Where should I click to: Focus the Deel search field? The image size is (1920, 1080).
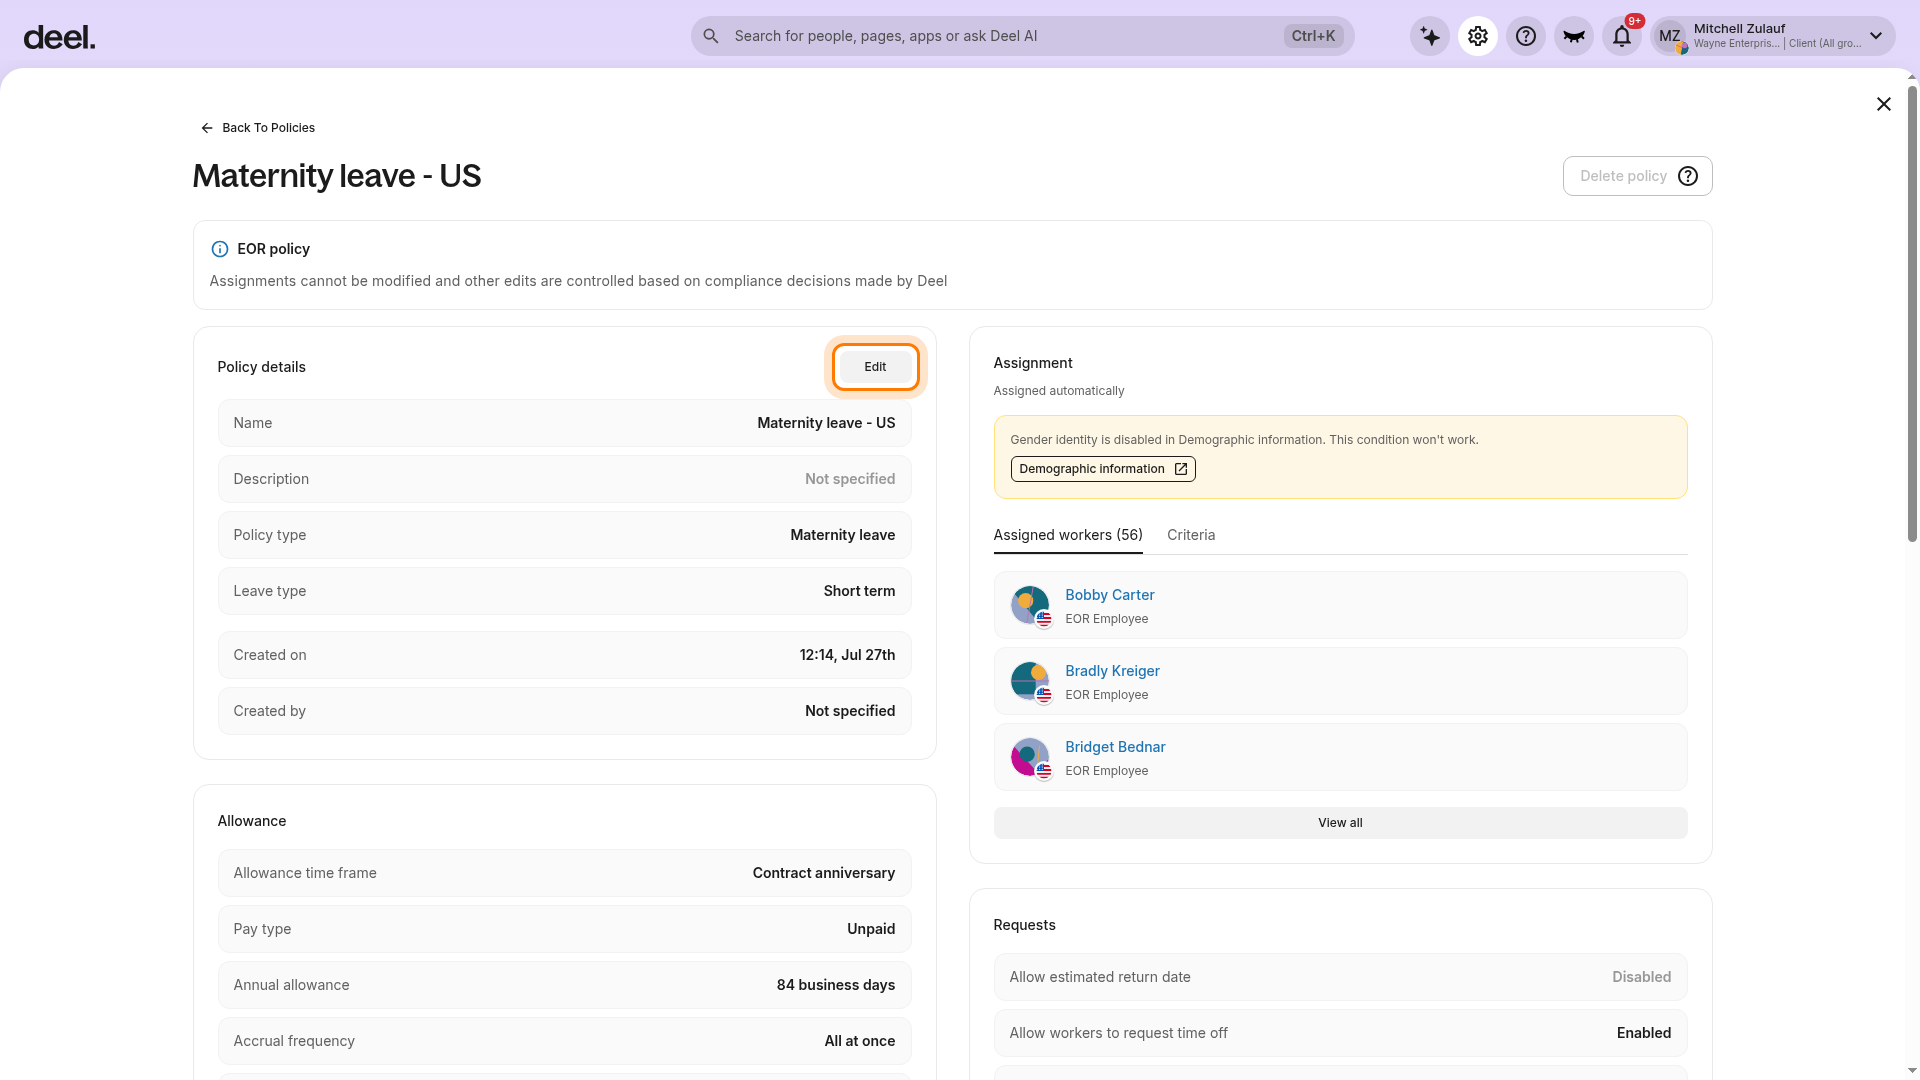(x=1022, y=36)
